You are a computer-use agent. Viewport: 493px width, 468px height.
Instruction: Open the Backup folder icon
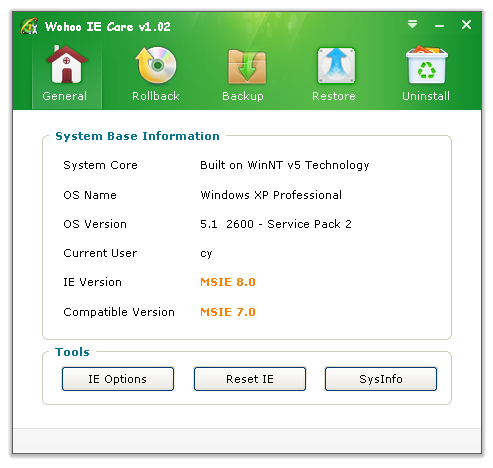click(247, 66)
